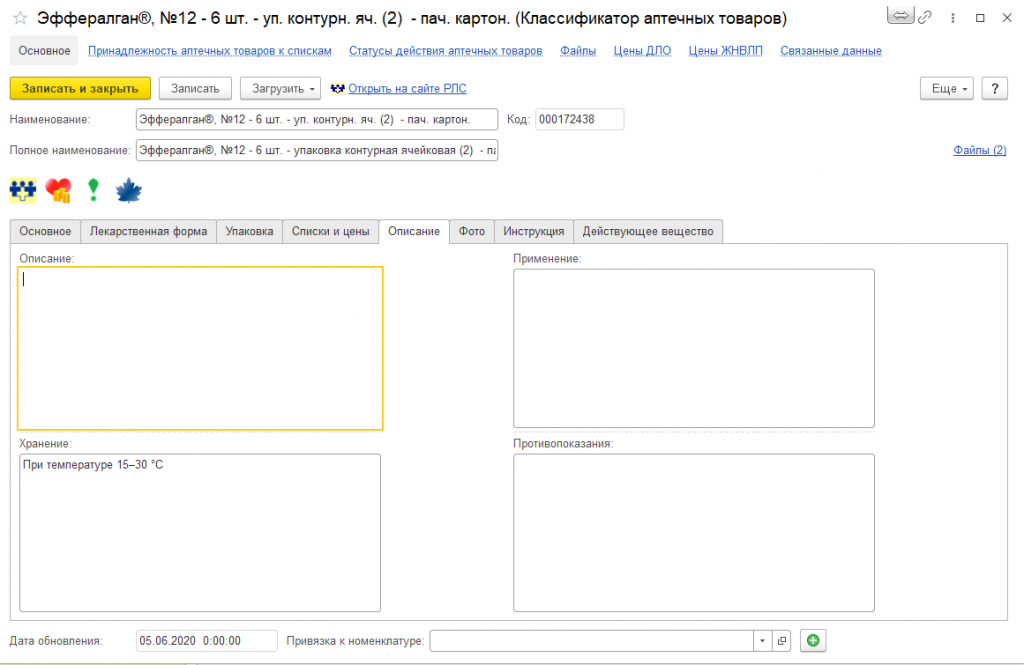Open the Инструкция tab
Image resolution: width=1024 pixels, height=665 pixels.
pos(534,231)
